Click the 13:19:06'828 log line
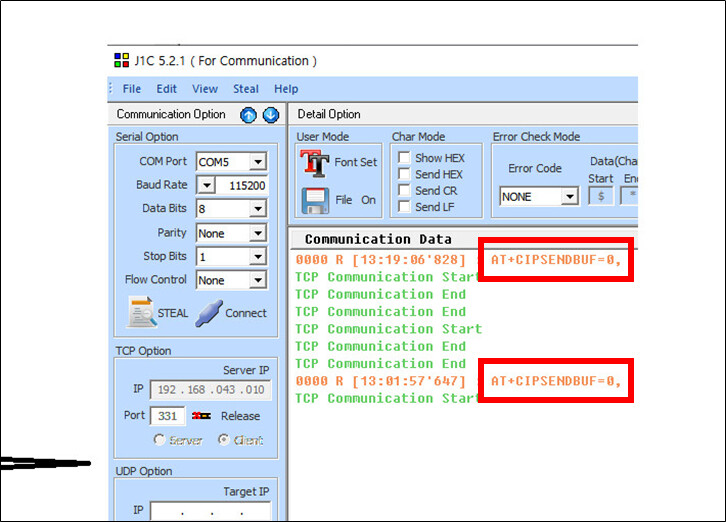 [458, 259]
